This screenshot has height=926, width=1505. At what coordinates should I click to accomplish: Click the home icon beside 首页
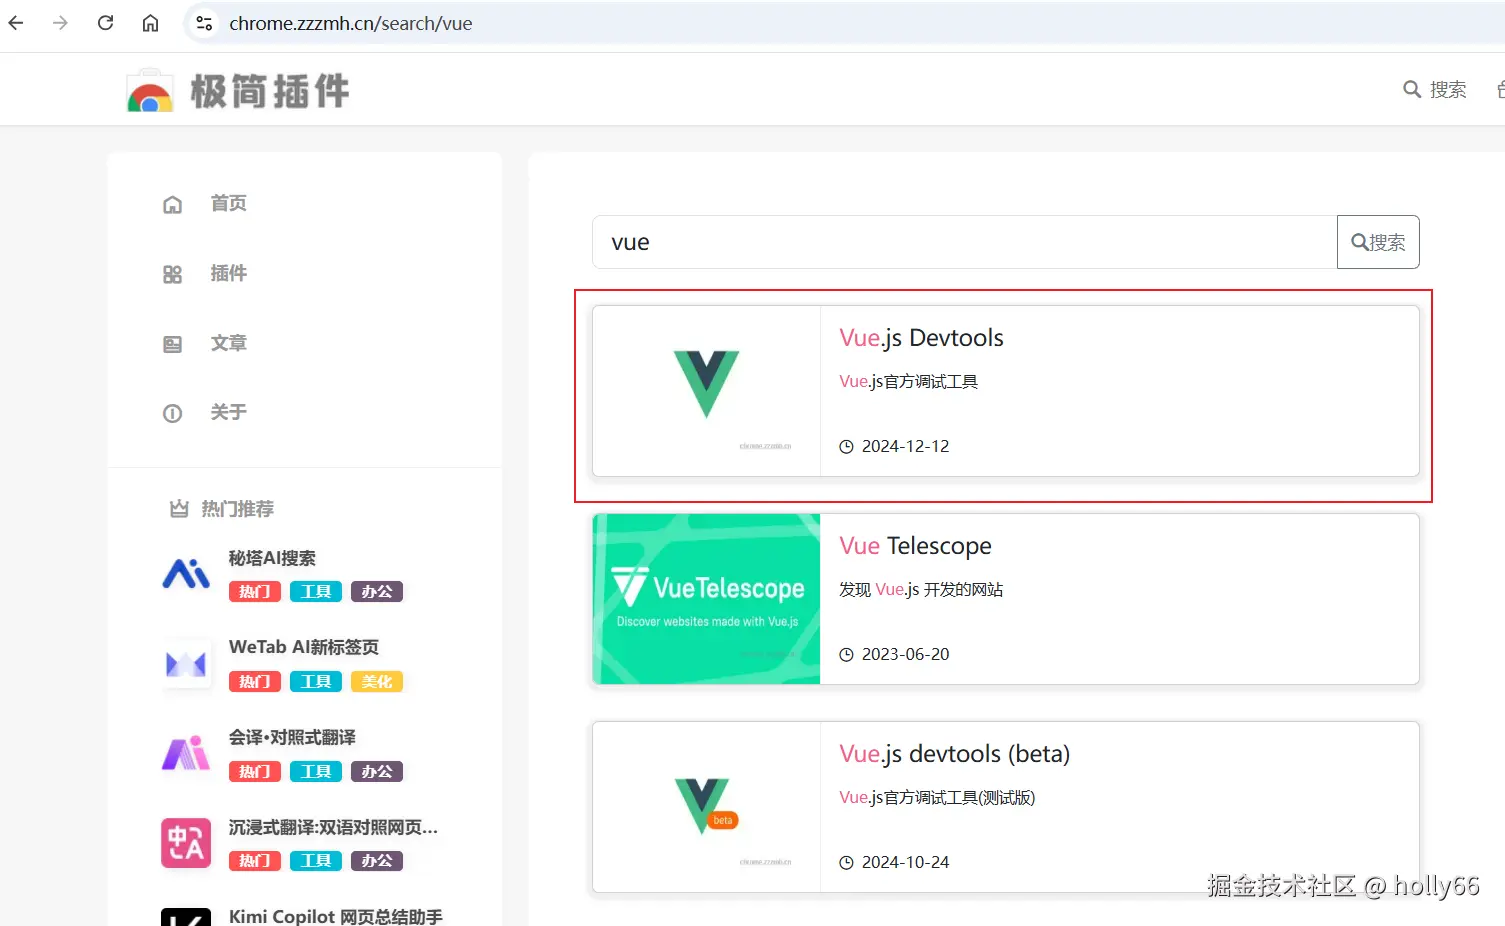172,204
